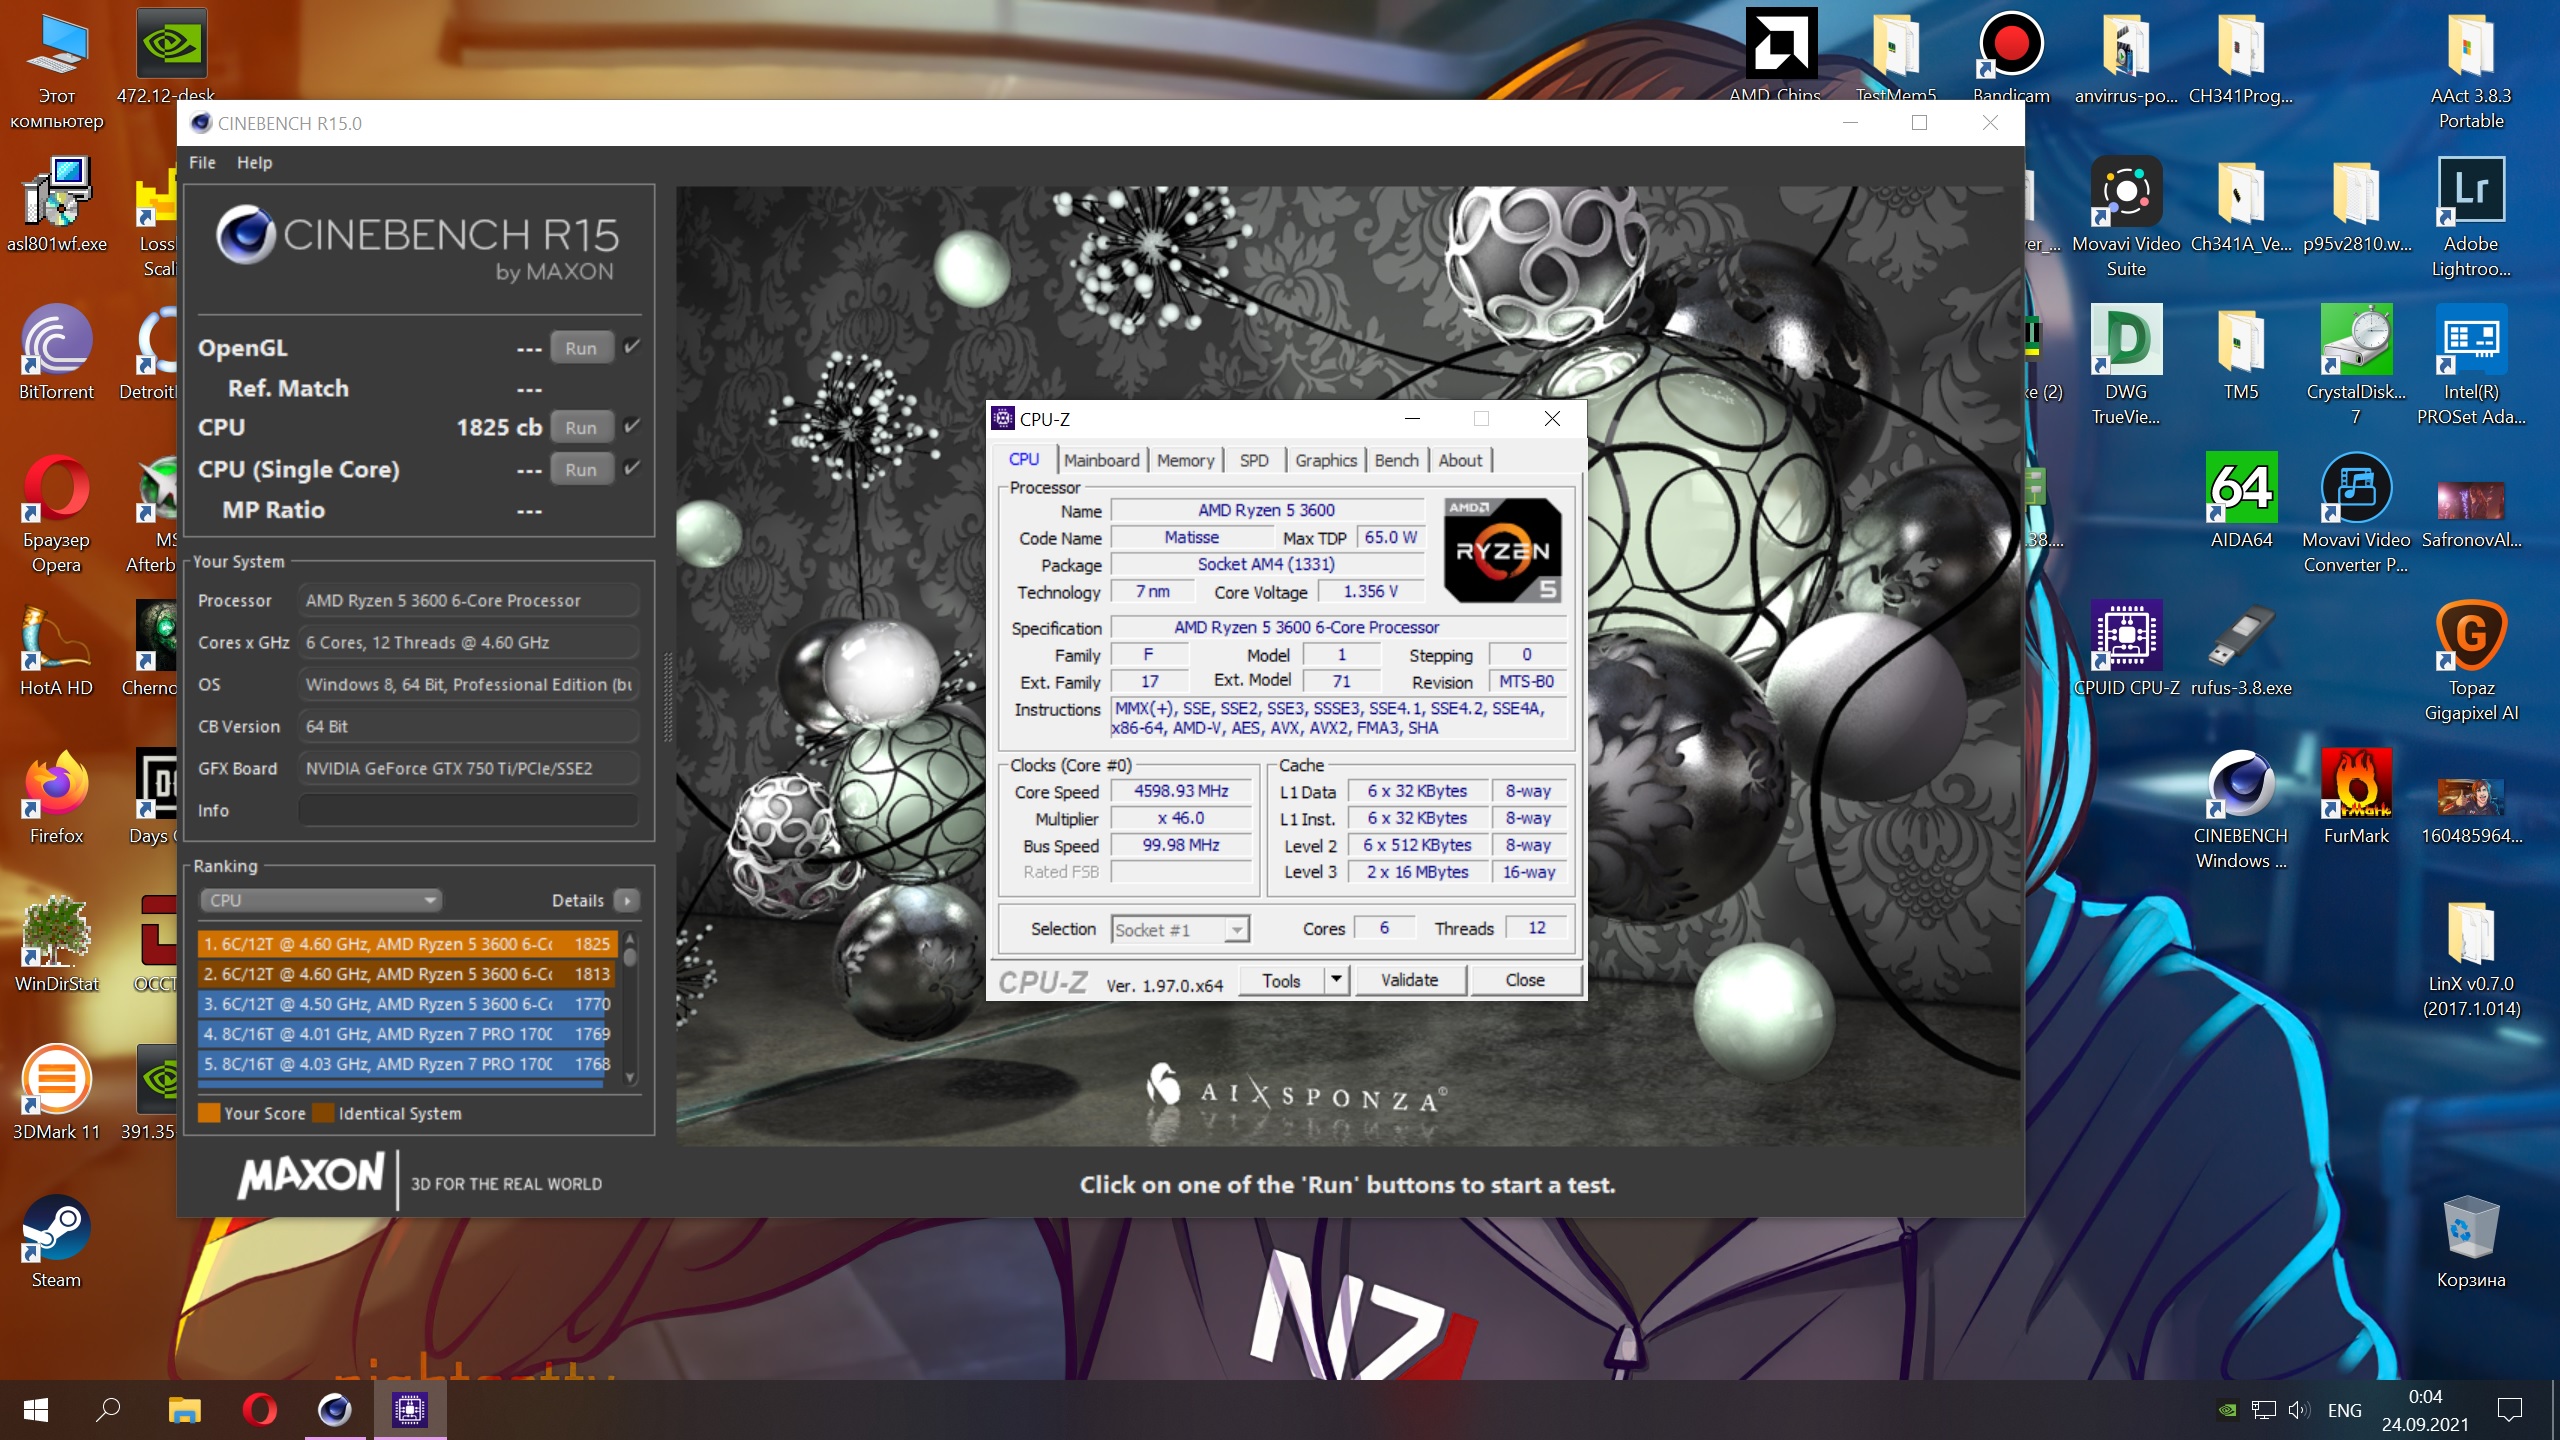The height and width of the screenshot is (1440, 2560).
Task: Click the Opera icon in the taskbar
Action: (260, 1410)
